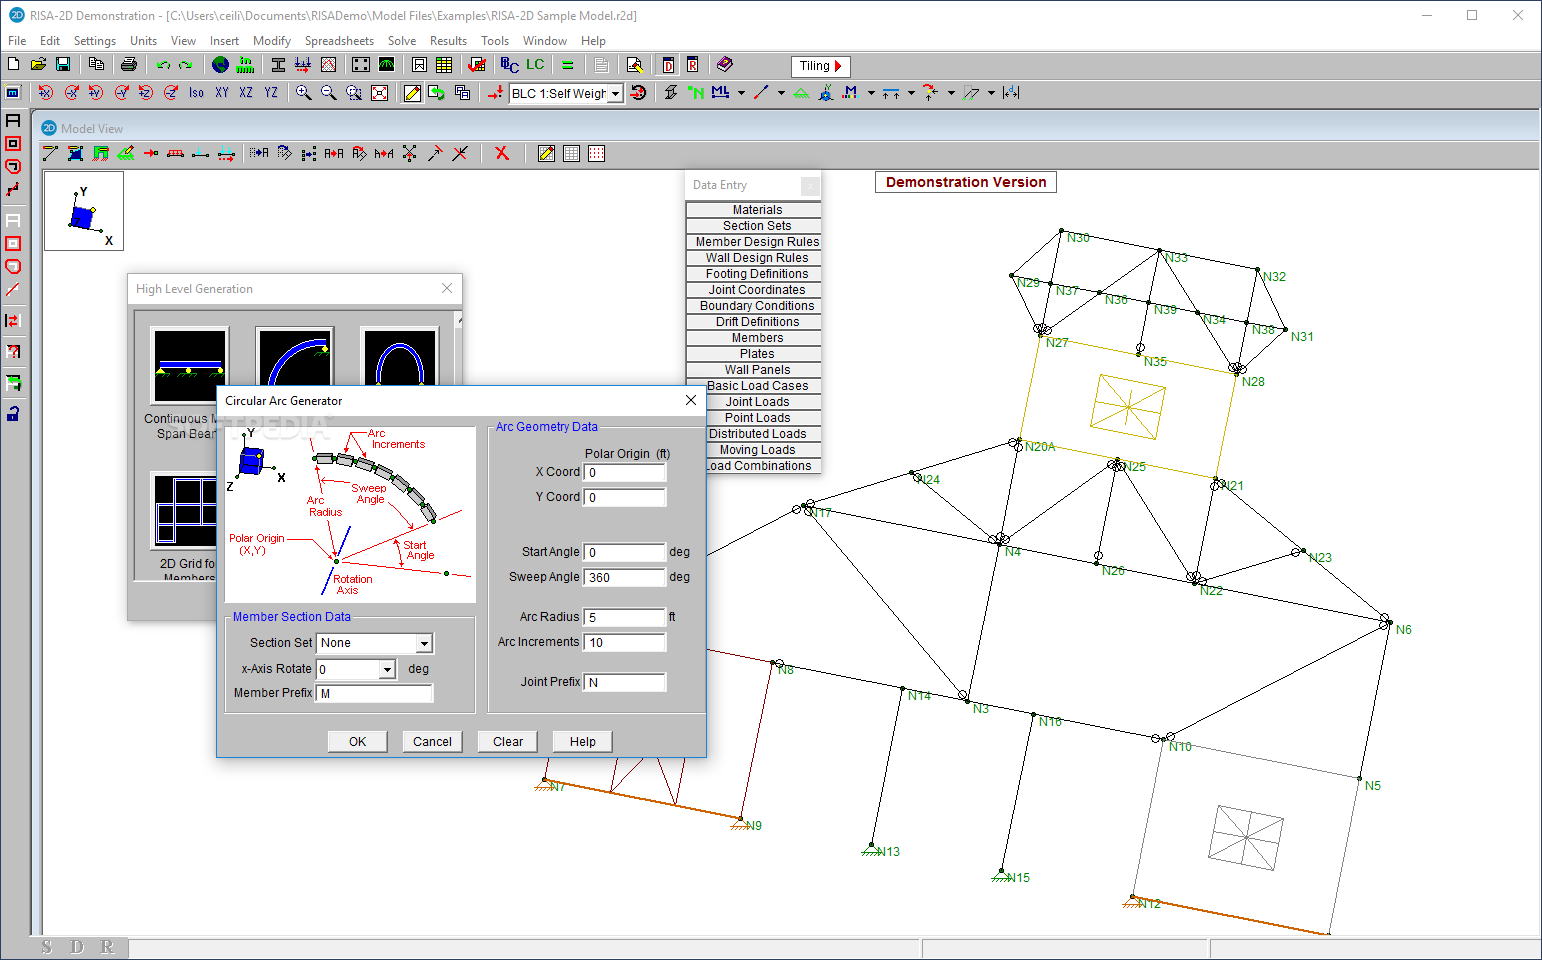The height and width of the screenshot is (960, 1542).
Task: Expand the member color M dropdown arrow
Action: tap(871, 93)
